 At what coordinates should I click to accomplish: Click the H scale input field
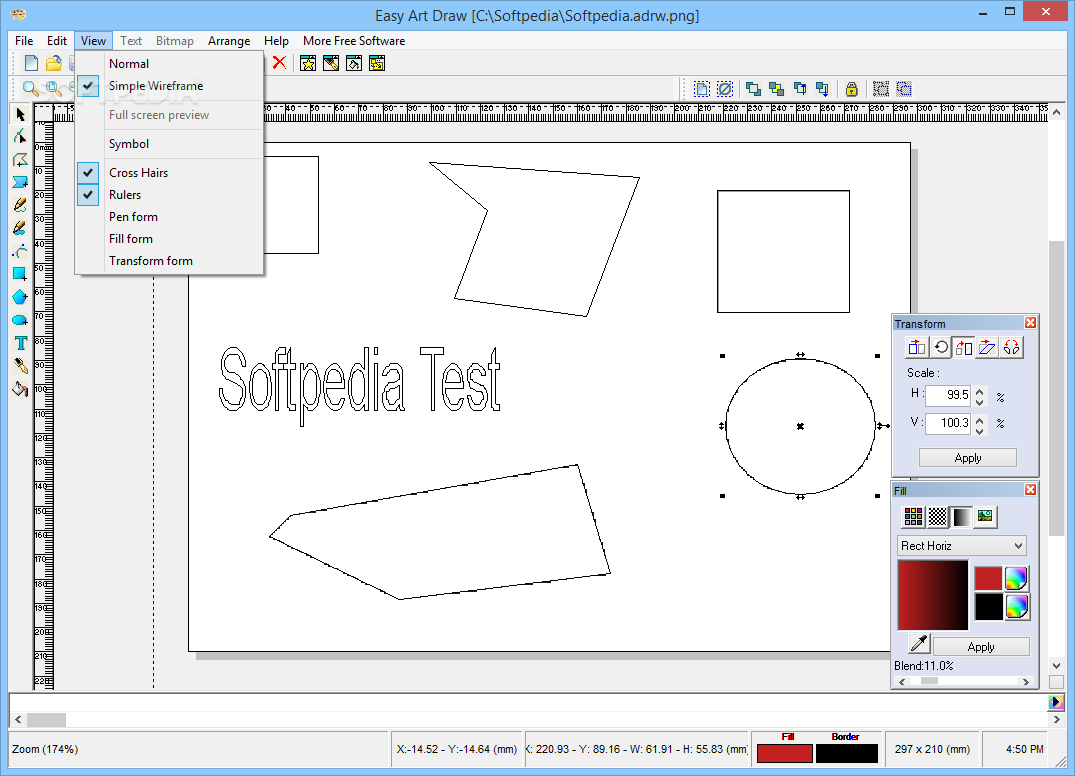coord(948,396)
